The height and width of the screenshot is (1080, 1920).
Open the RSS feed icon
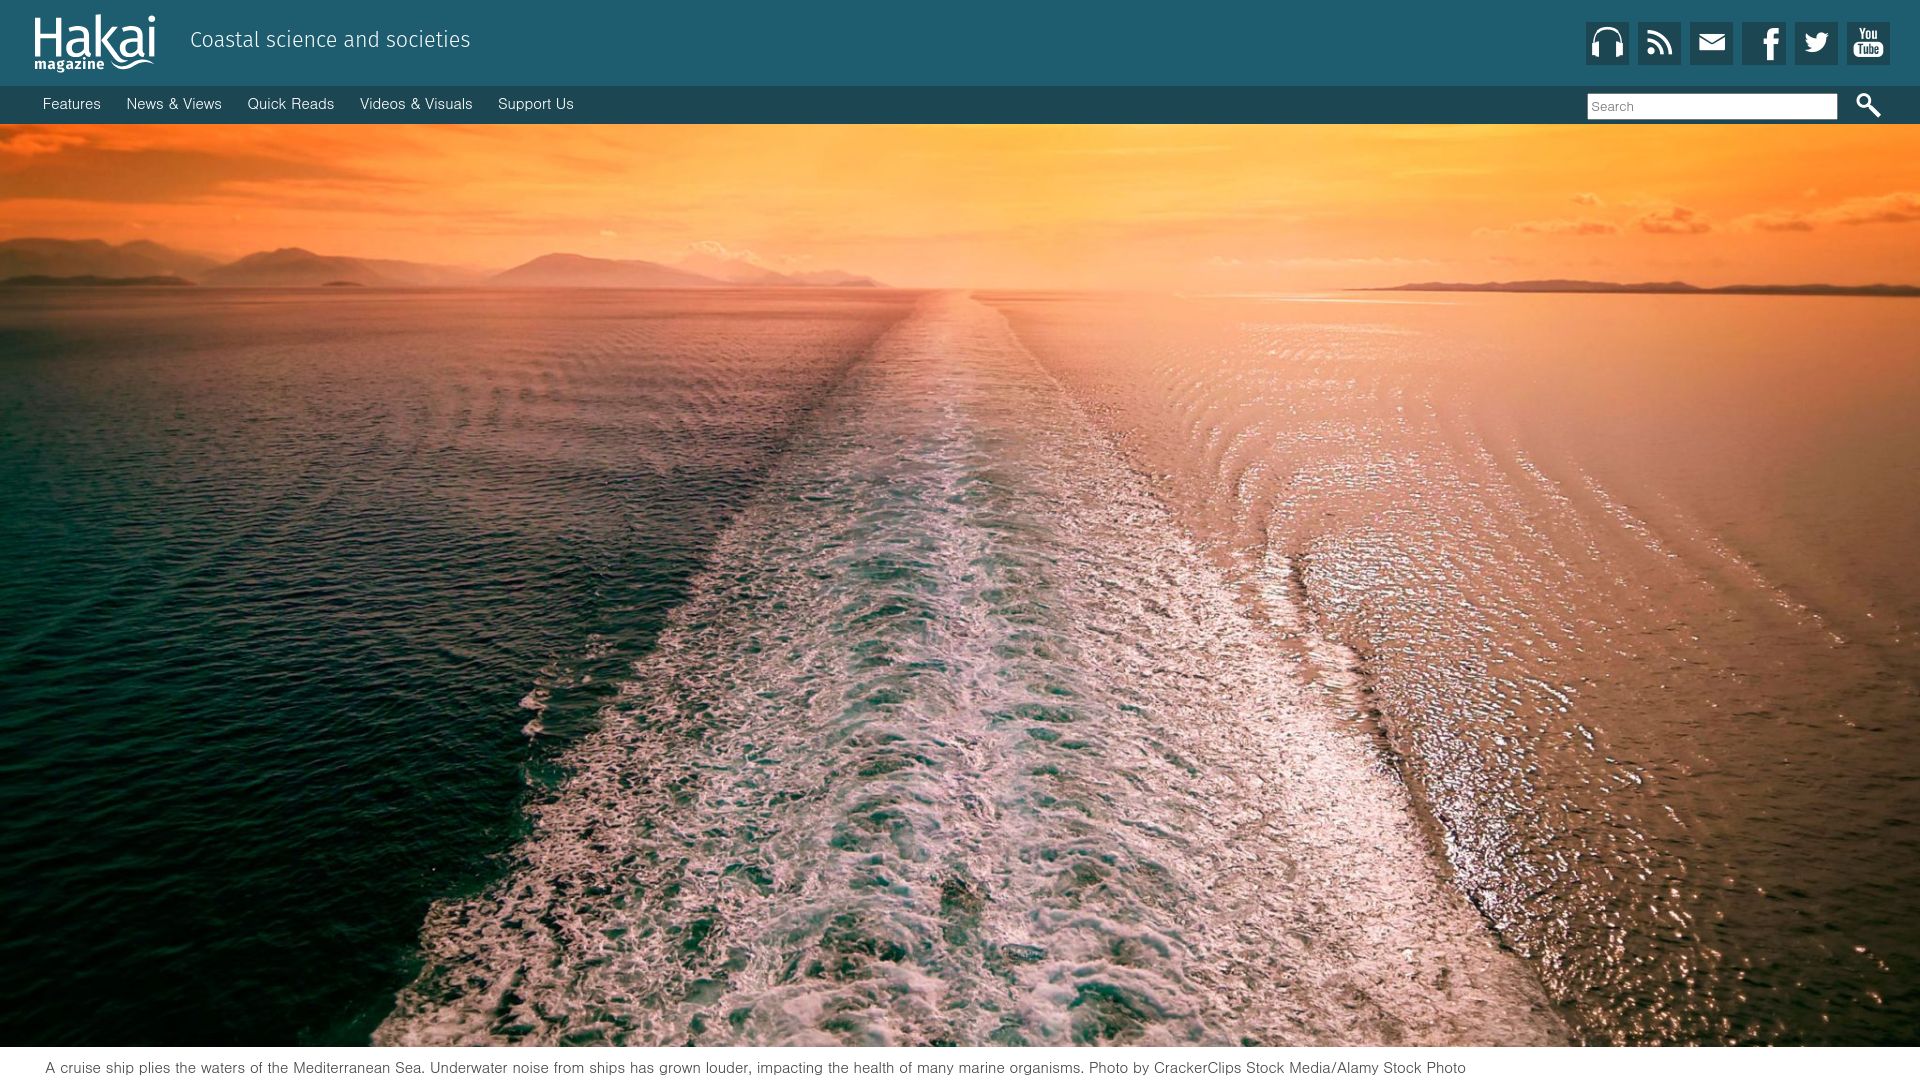click(x=1659, y=43)
